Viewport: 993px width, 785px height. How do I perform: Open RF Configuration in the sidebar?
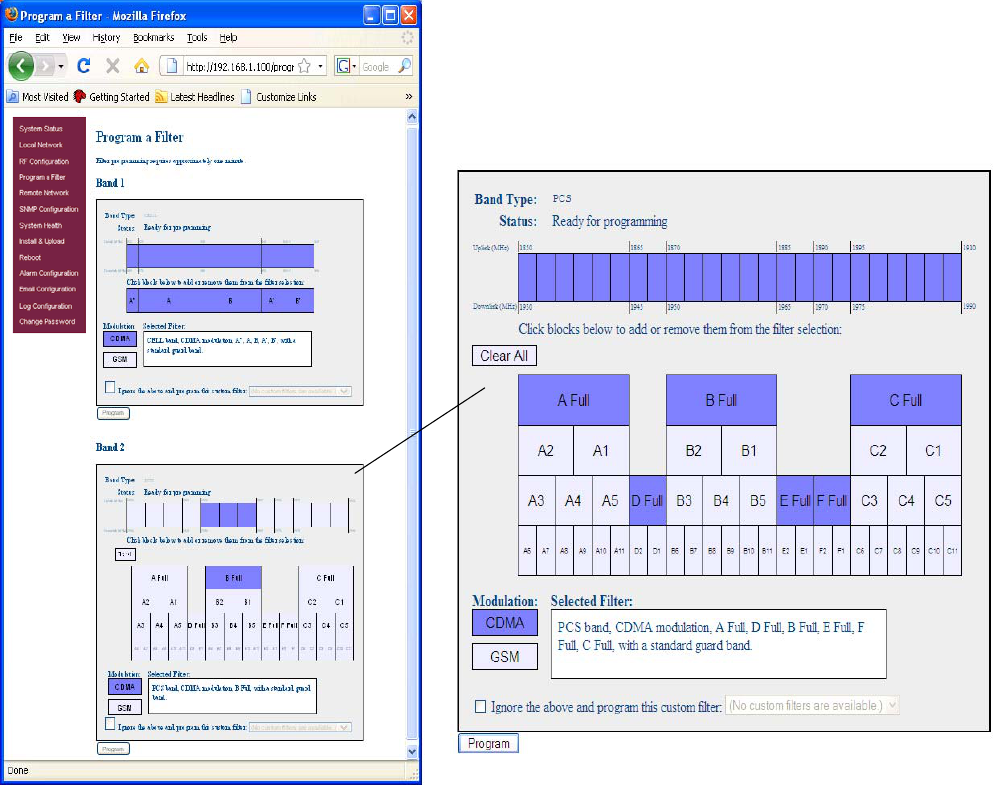pos(44,161)
